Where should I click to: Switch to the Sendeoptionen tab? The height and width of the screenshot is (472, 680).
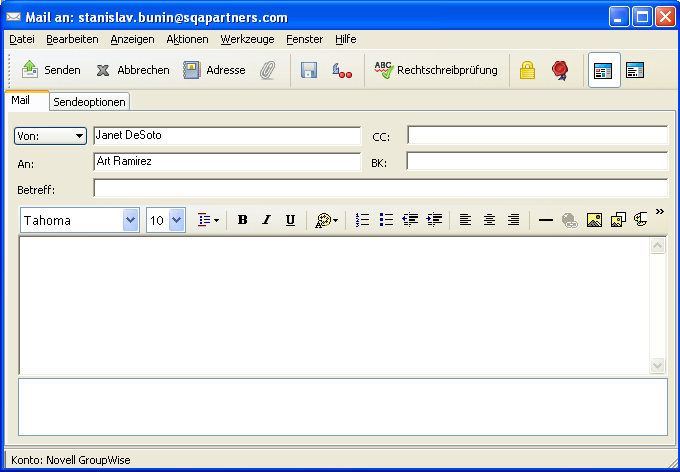tap(89, 102)
